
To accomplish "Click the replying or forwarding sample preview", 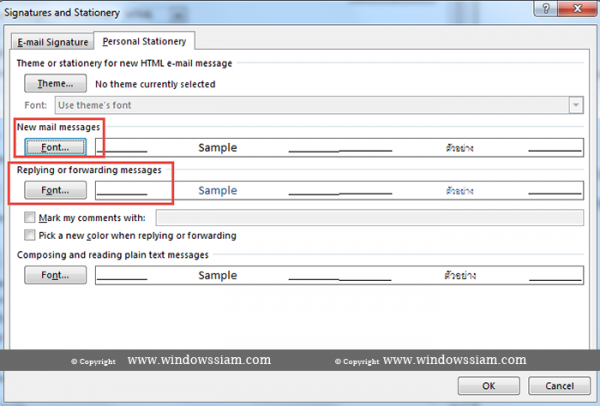I will click(x=339, y=191).
